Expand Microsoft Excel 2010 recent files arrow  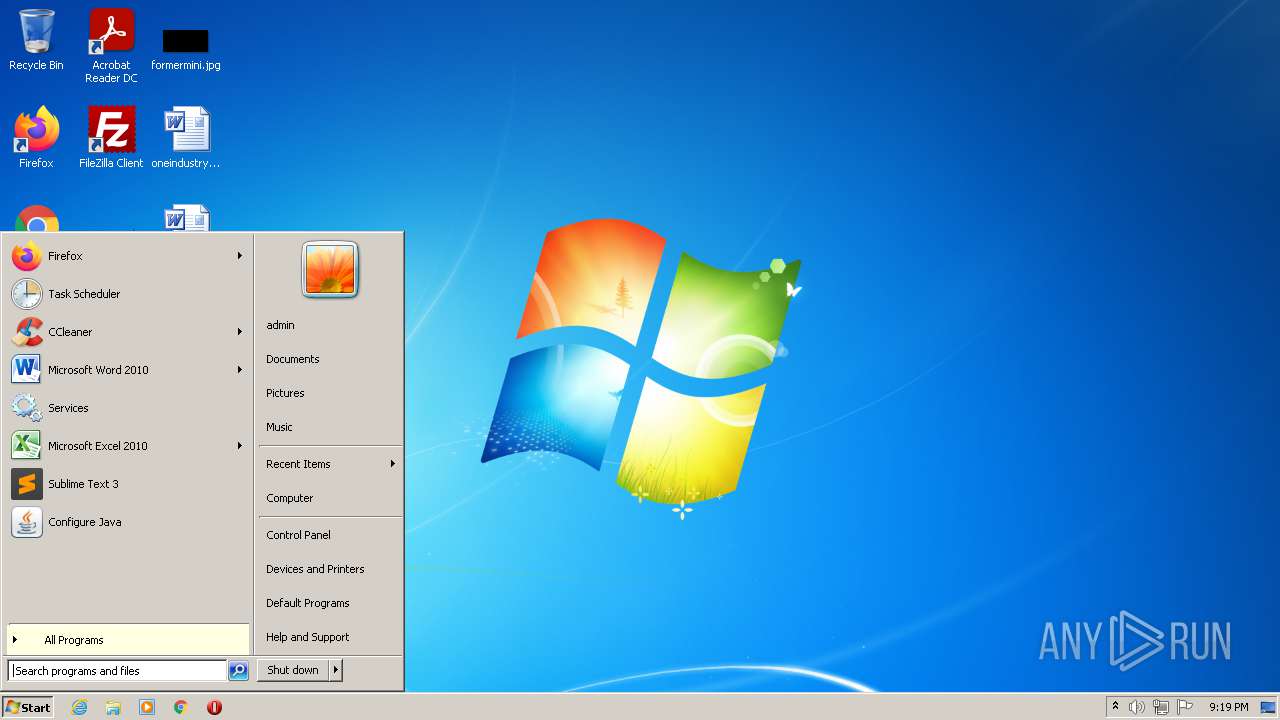[240, 446]
